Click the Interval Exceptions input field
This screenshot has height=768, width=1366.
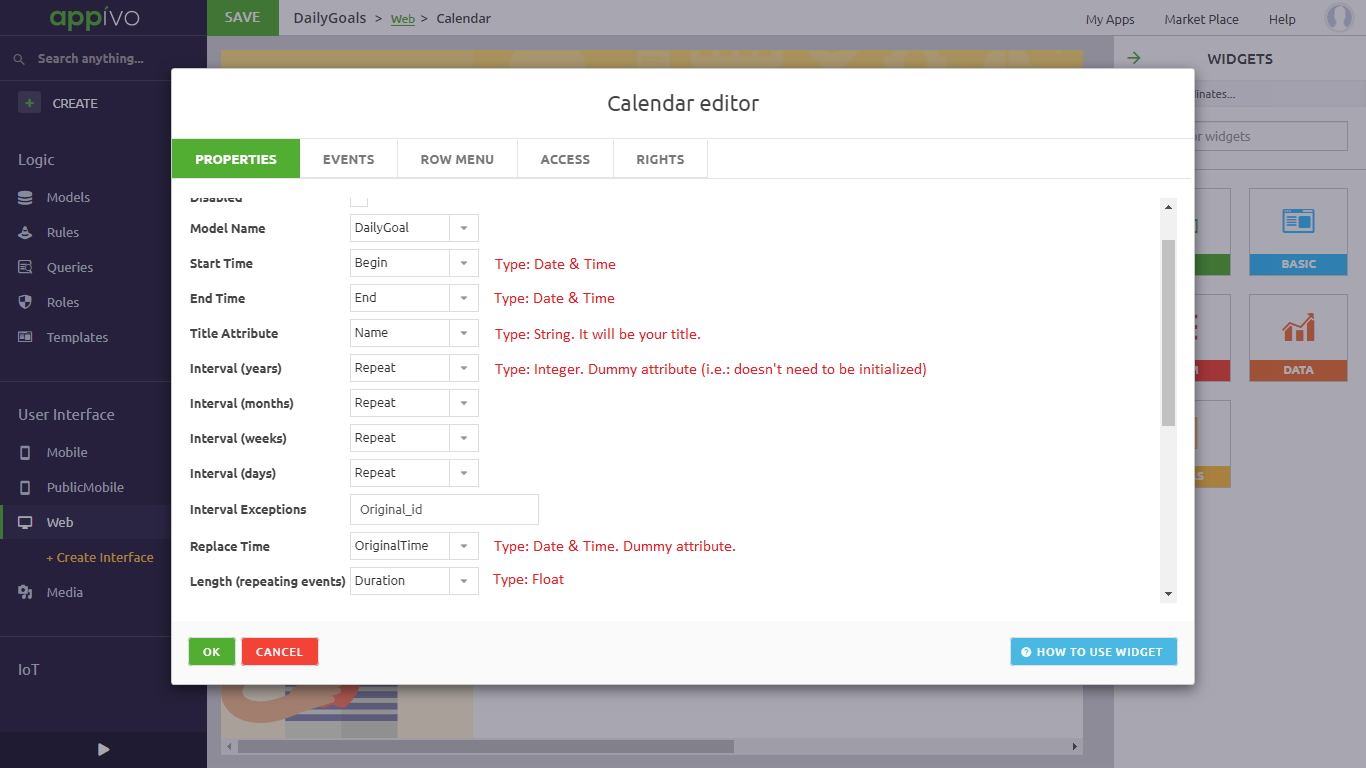[443, 509]
